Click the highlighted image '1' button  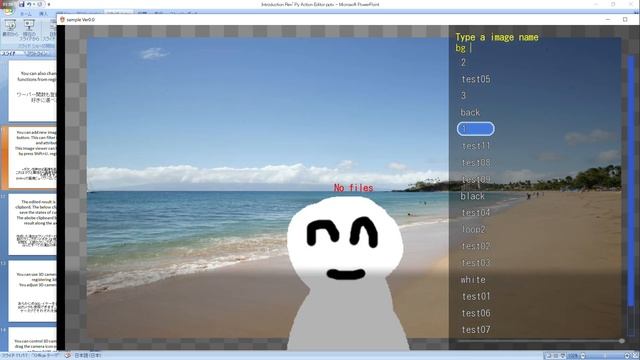pos(476,129)
